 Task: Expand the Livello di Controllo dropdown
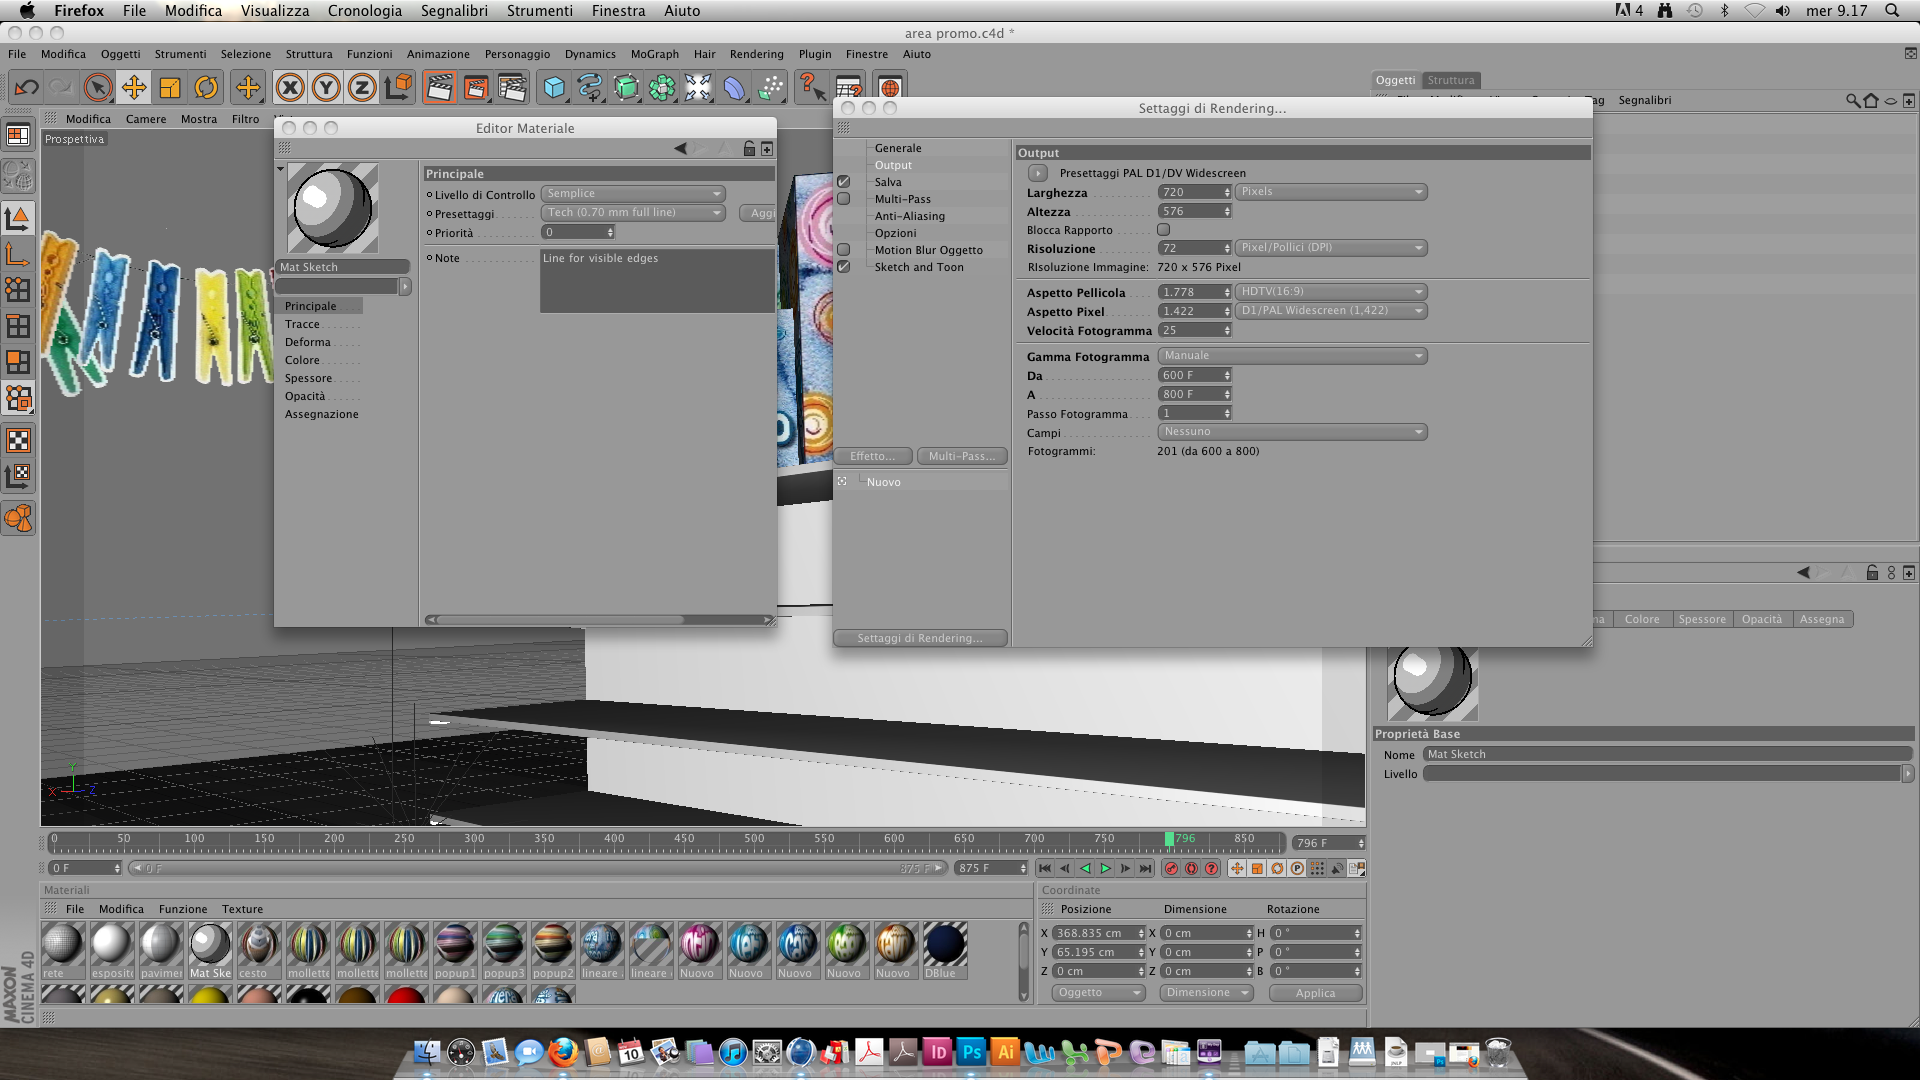pyautogui.click(x=633, y=194)
